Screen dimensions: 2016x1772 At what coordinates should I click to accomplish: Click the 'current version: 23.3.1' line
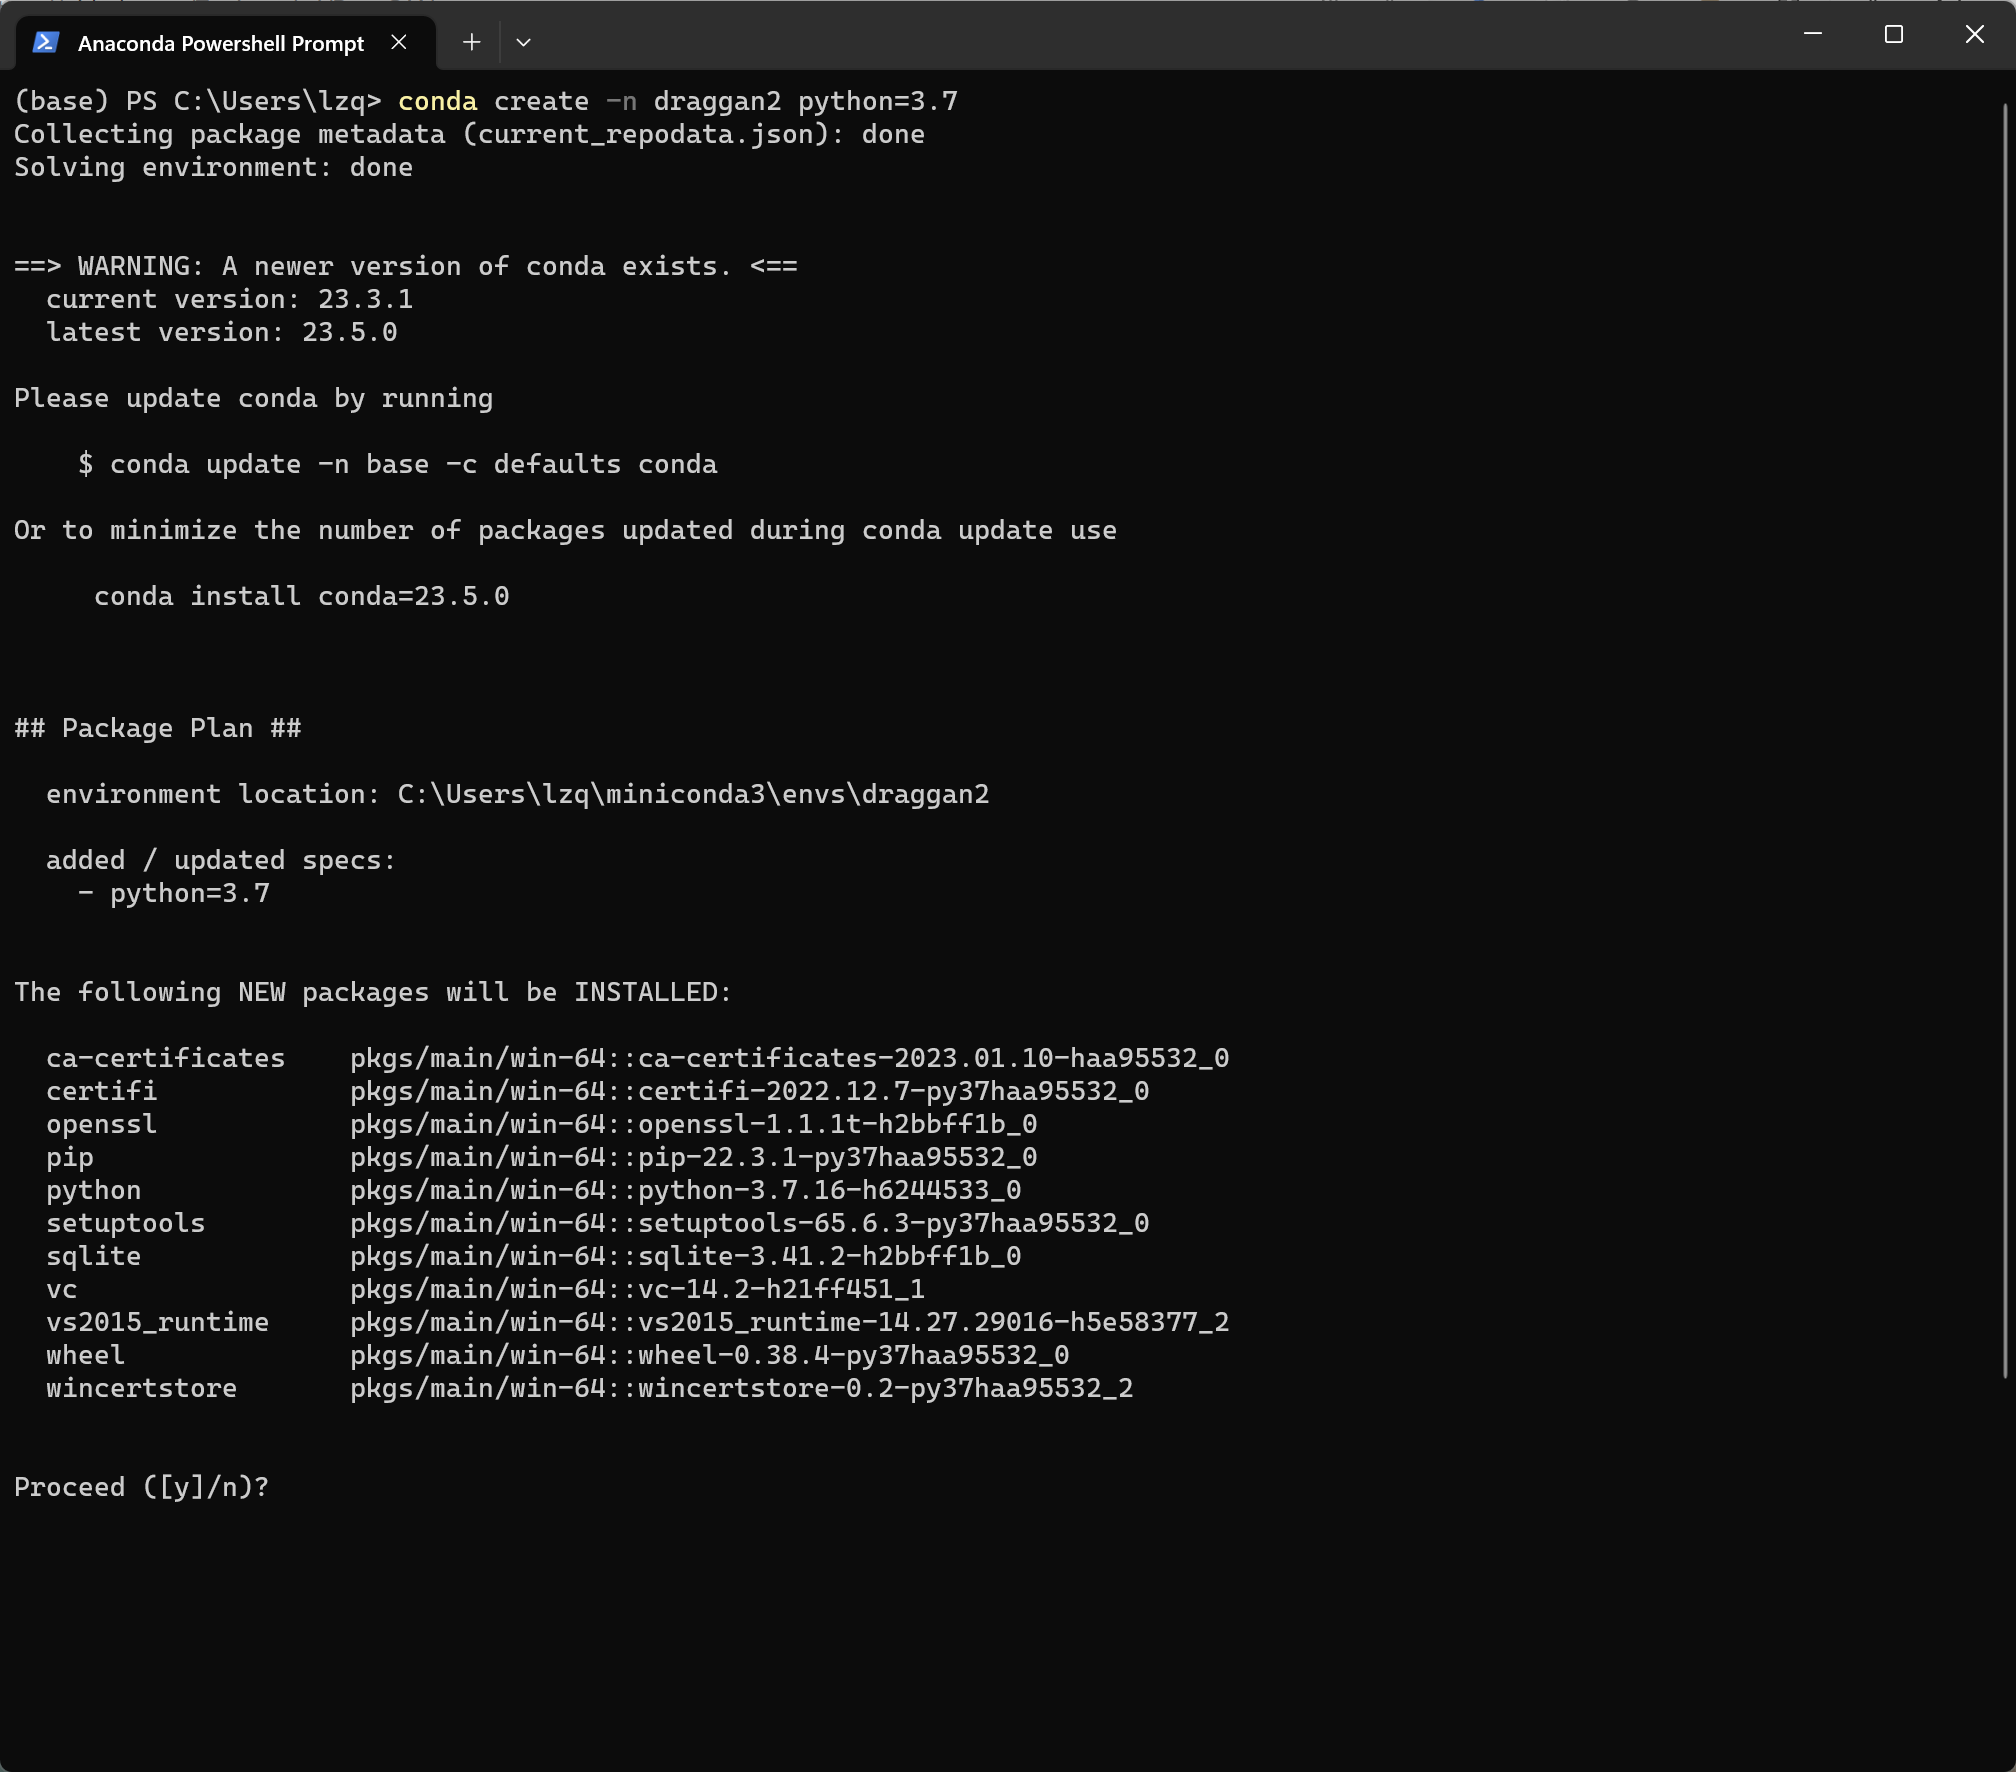229,299
